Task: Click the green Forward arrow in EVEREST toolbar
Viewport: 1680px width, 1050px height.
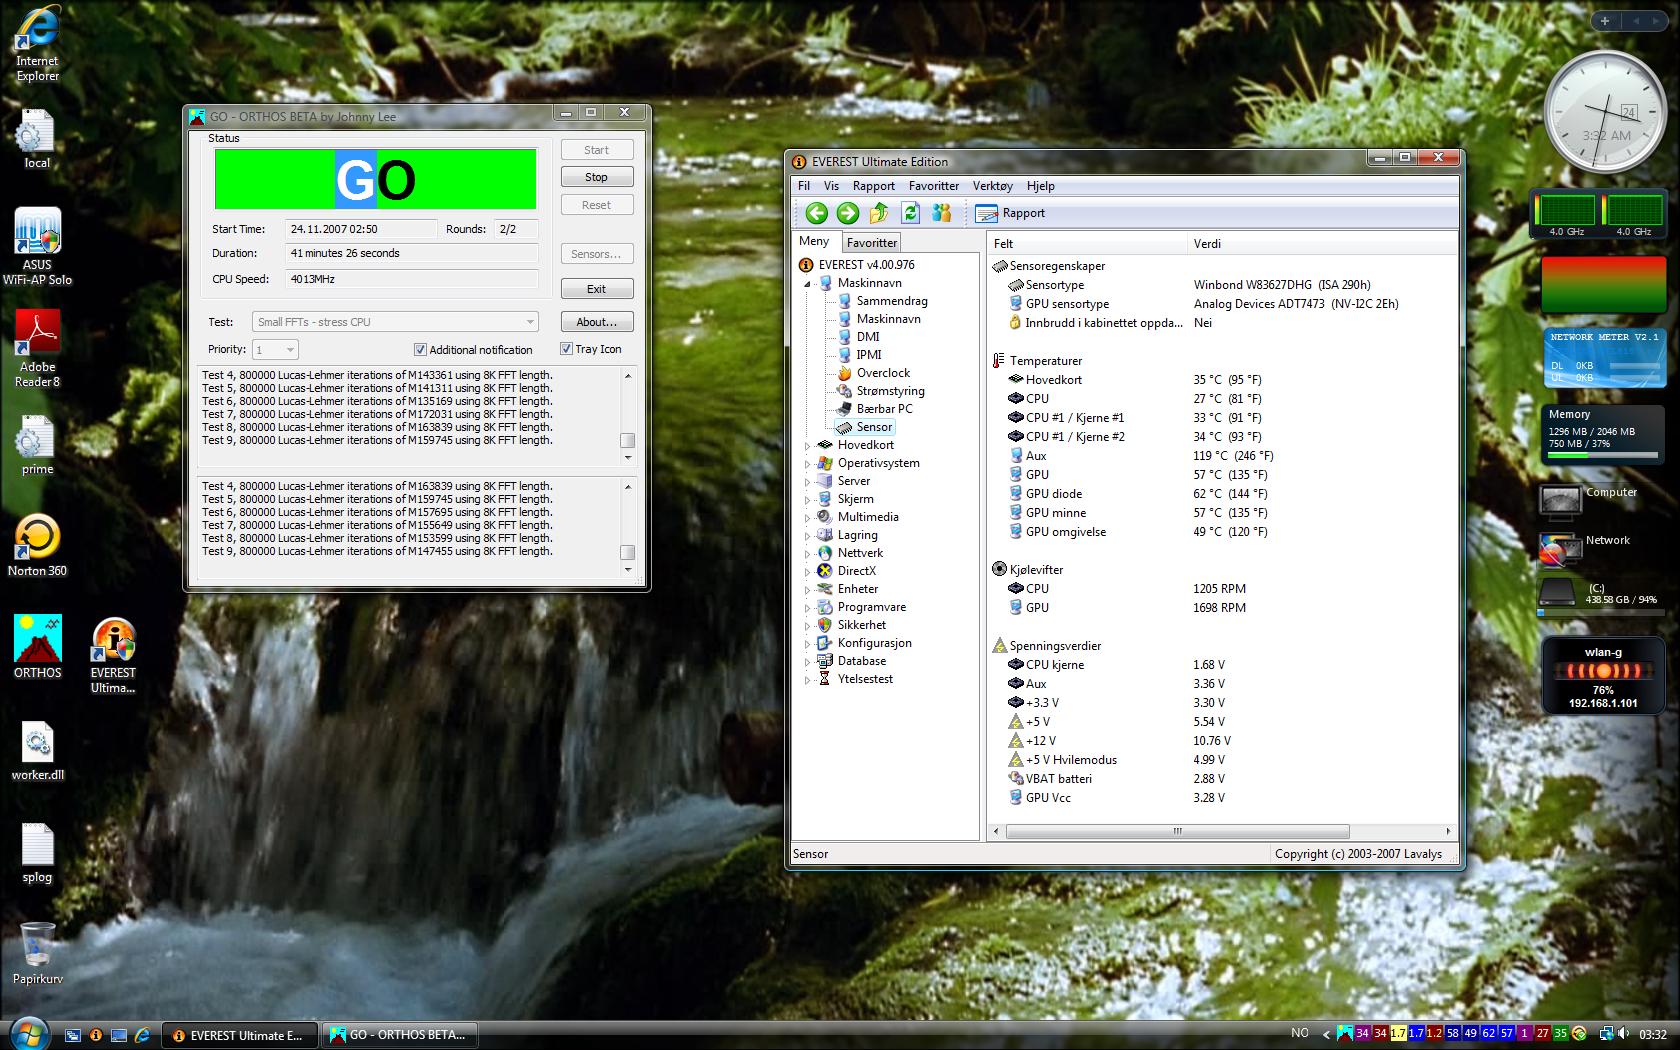Action: point(848,213)
